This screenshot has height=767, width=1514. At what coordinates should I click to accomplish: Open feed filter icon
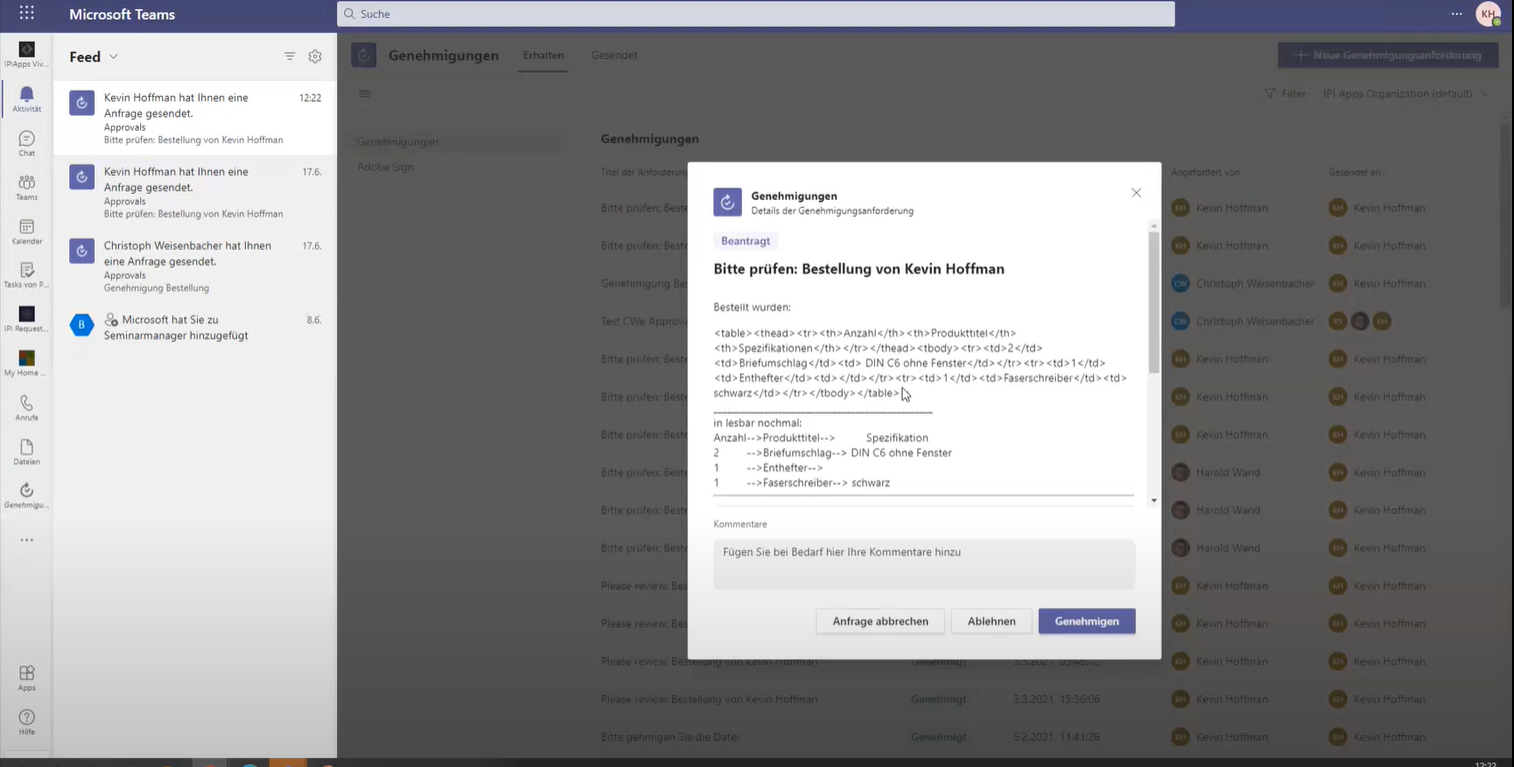click(290, 56)
